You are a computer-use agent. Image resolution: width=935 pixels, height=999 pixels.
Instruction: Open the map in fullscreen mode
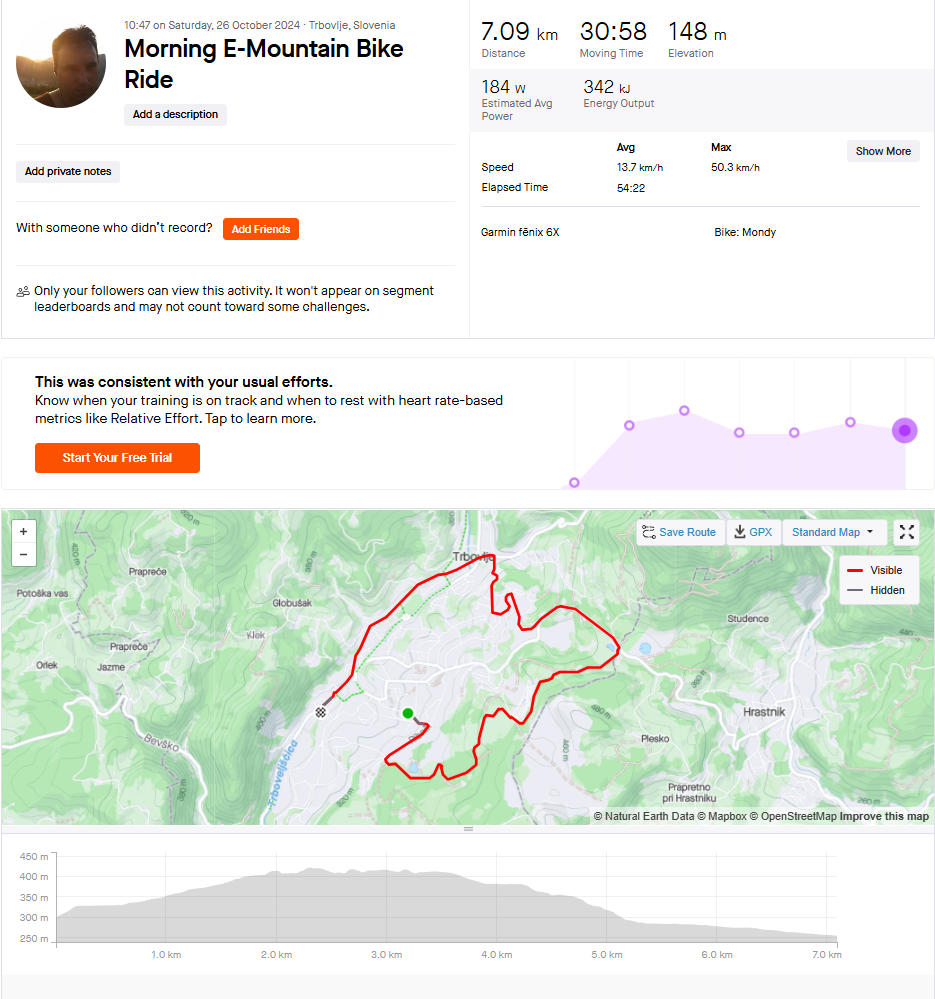(x=907, y=532)
